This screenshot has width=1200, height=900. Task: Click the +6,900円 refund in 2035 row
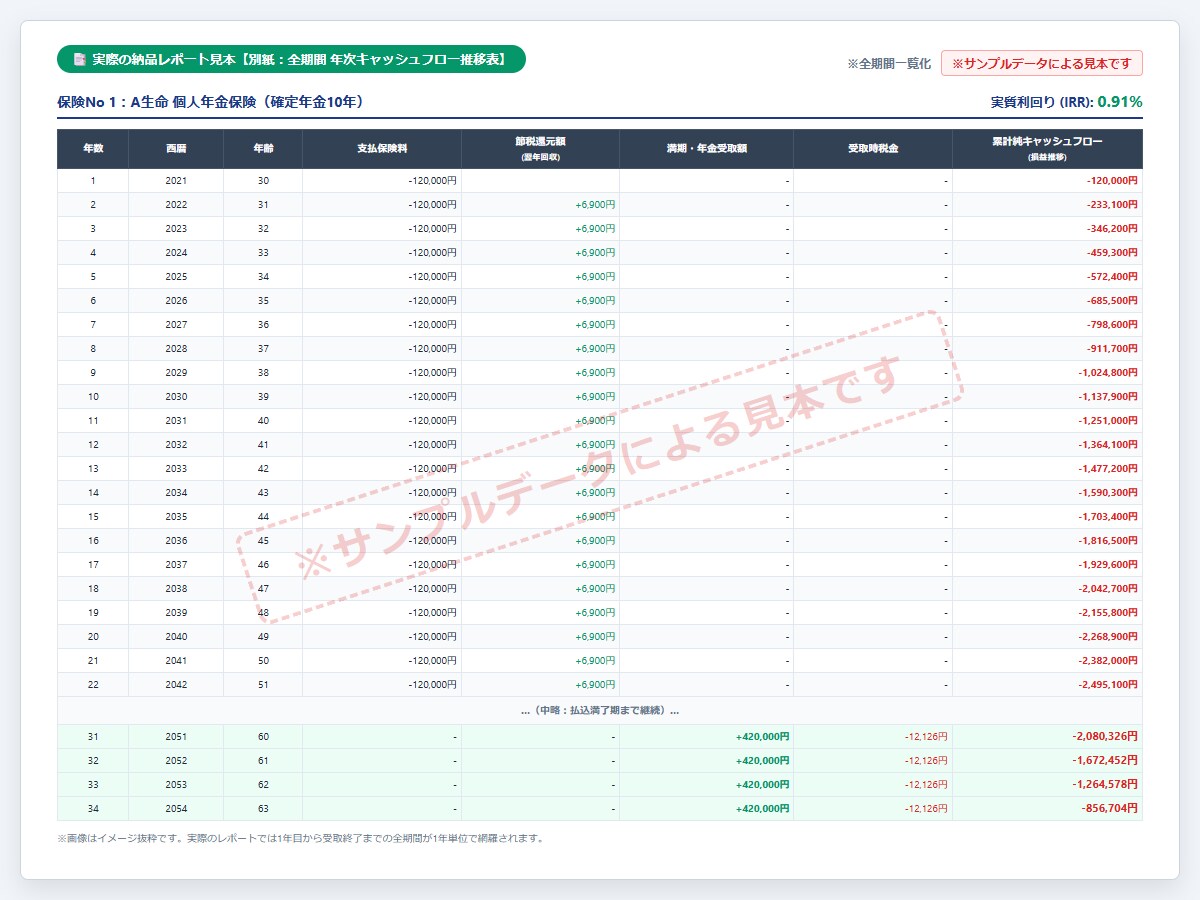tap(596, 517)
